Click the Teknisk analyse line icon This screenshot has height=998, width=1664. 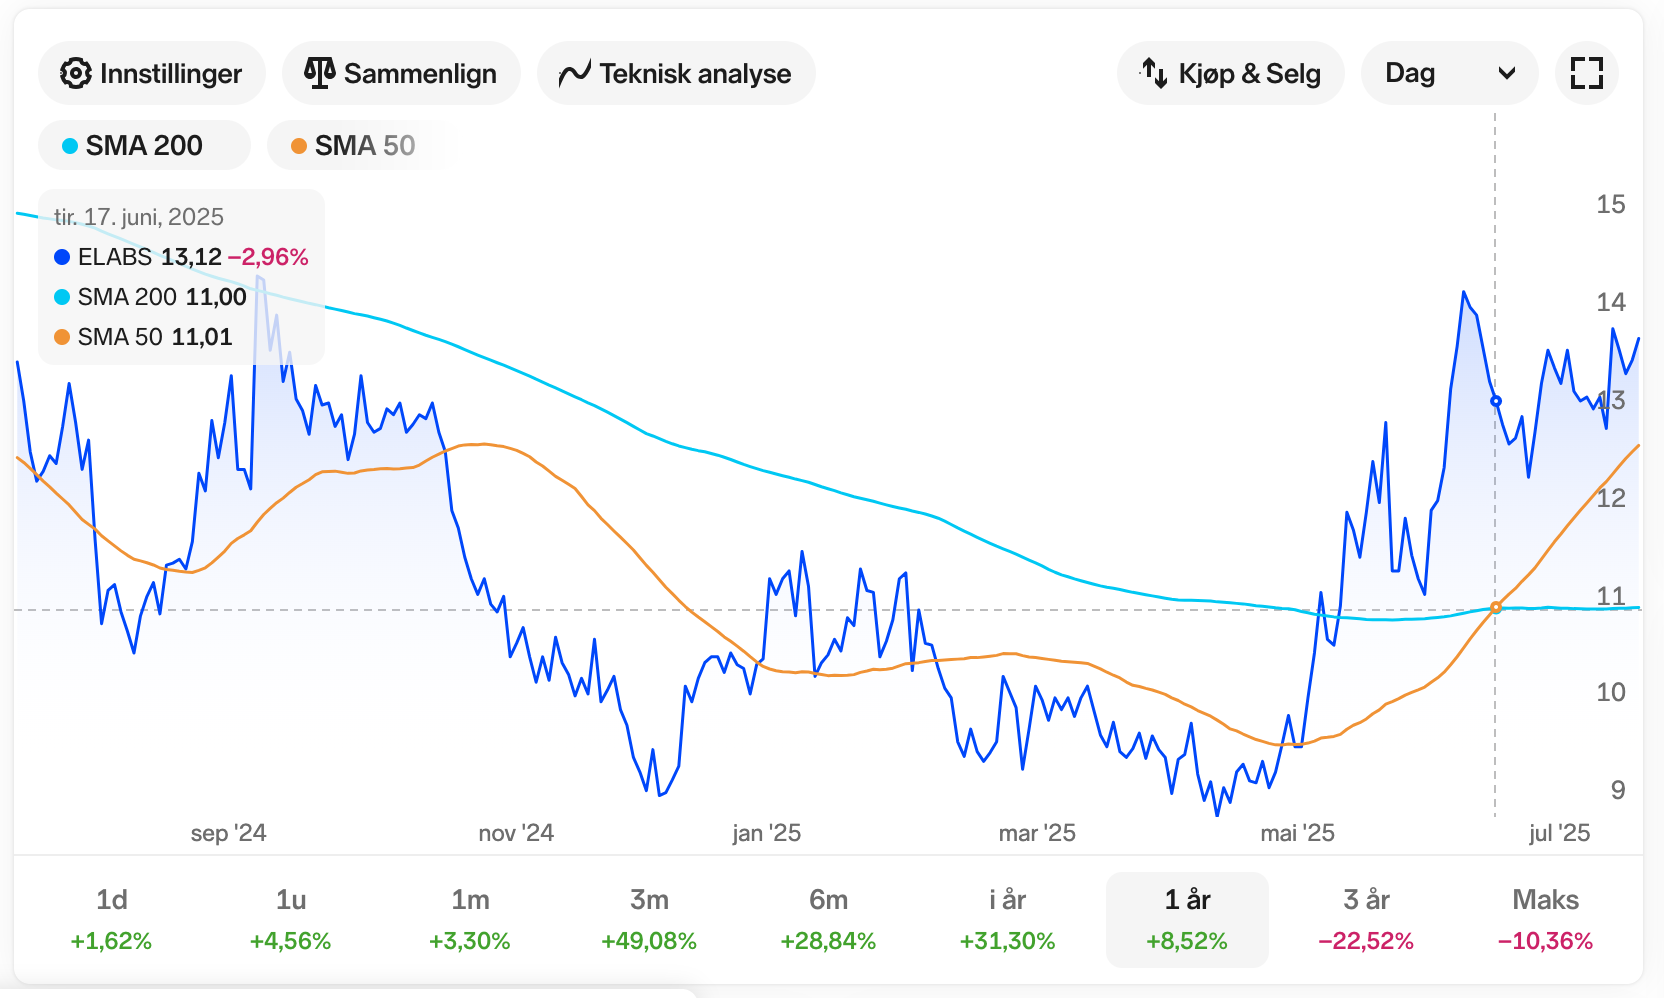pos(574,73)
